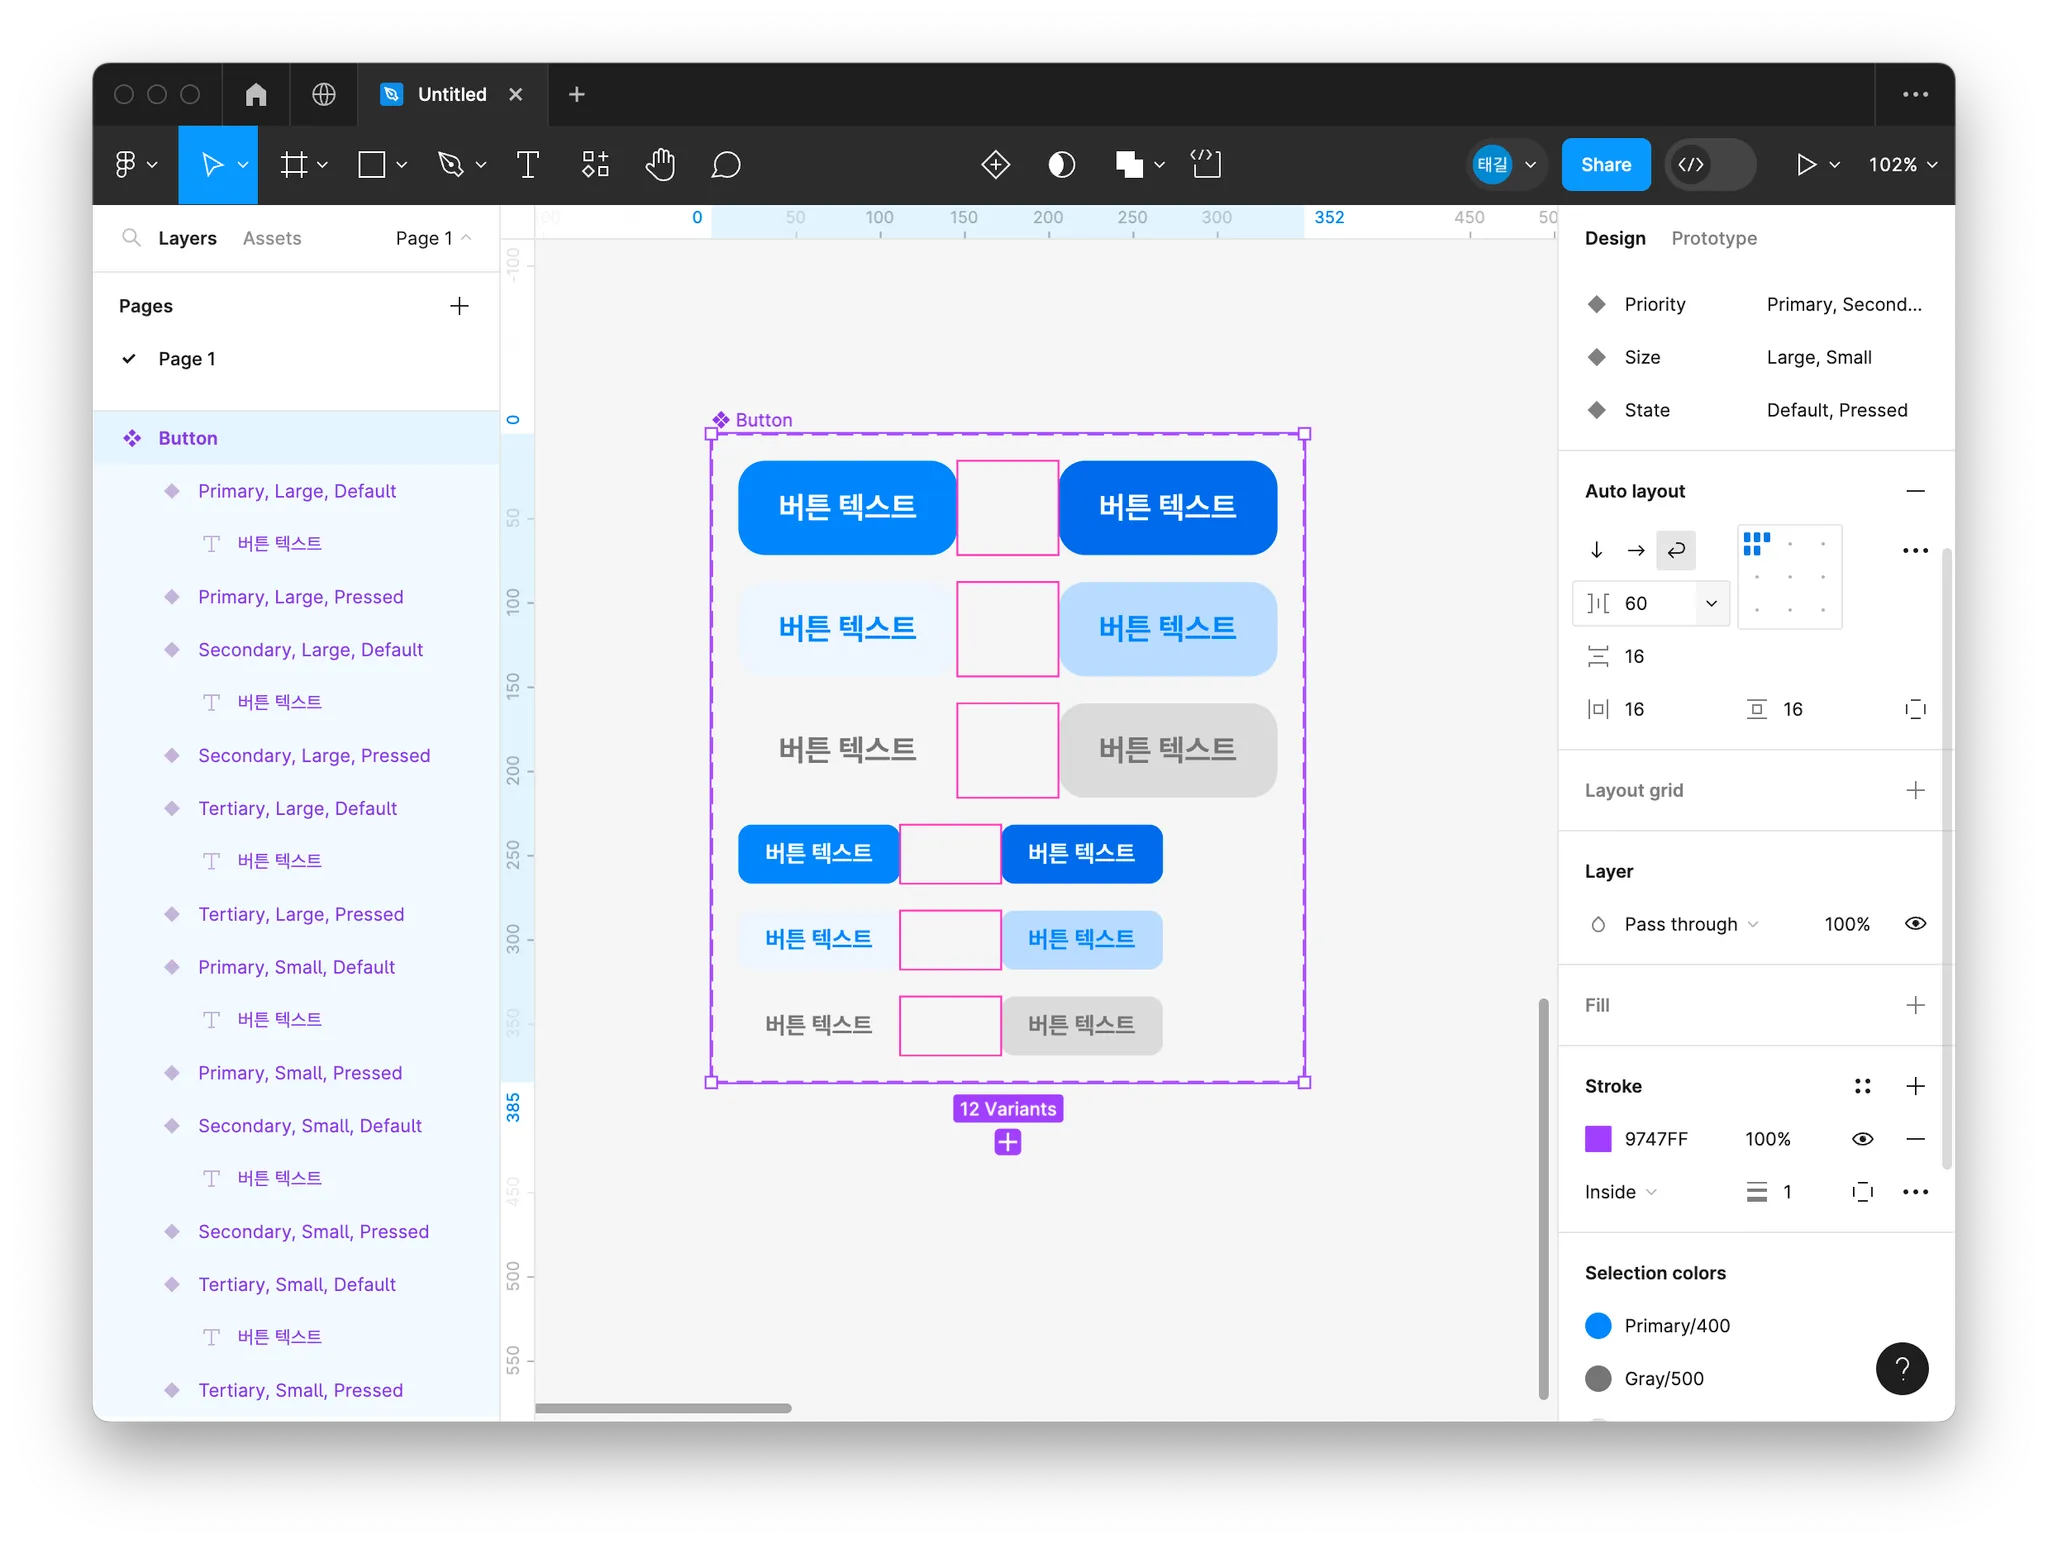Viewport: 2048px width, 1544px height.
Task: Select the Frame tool
Action: click(294, 165)
